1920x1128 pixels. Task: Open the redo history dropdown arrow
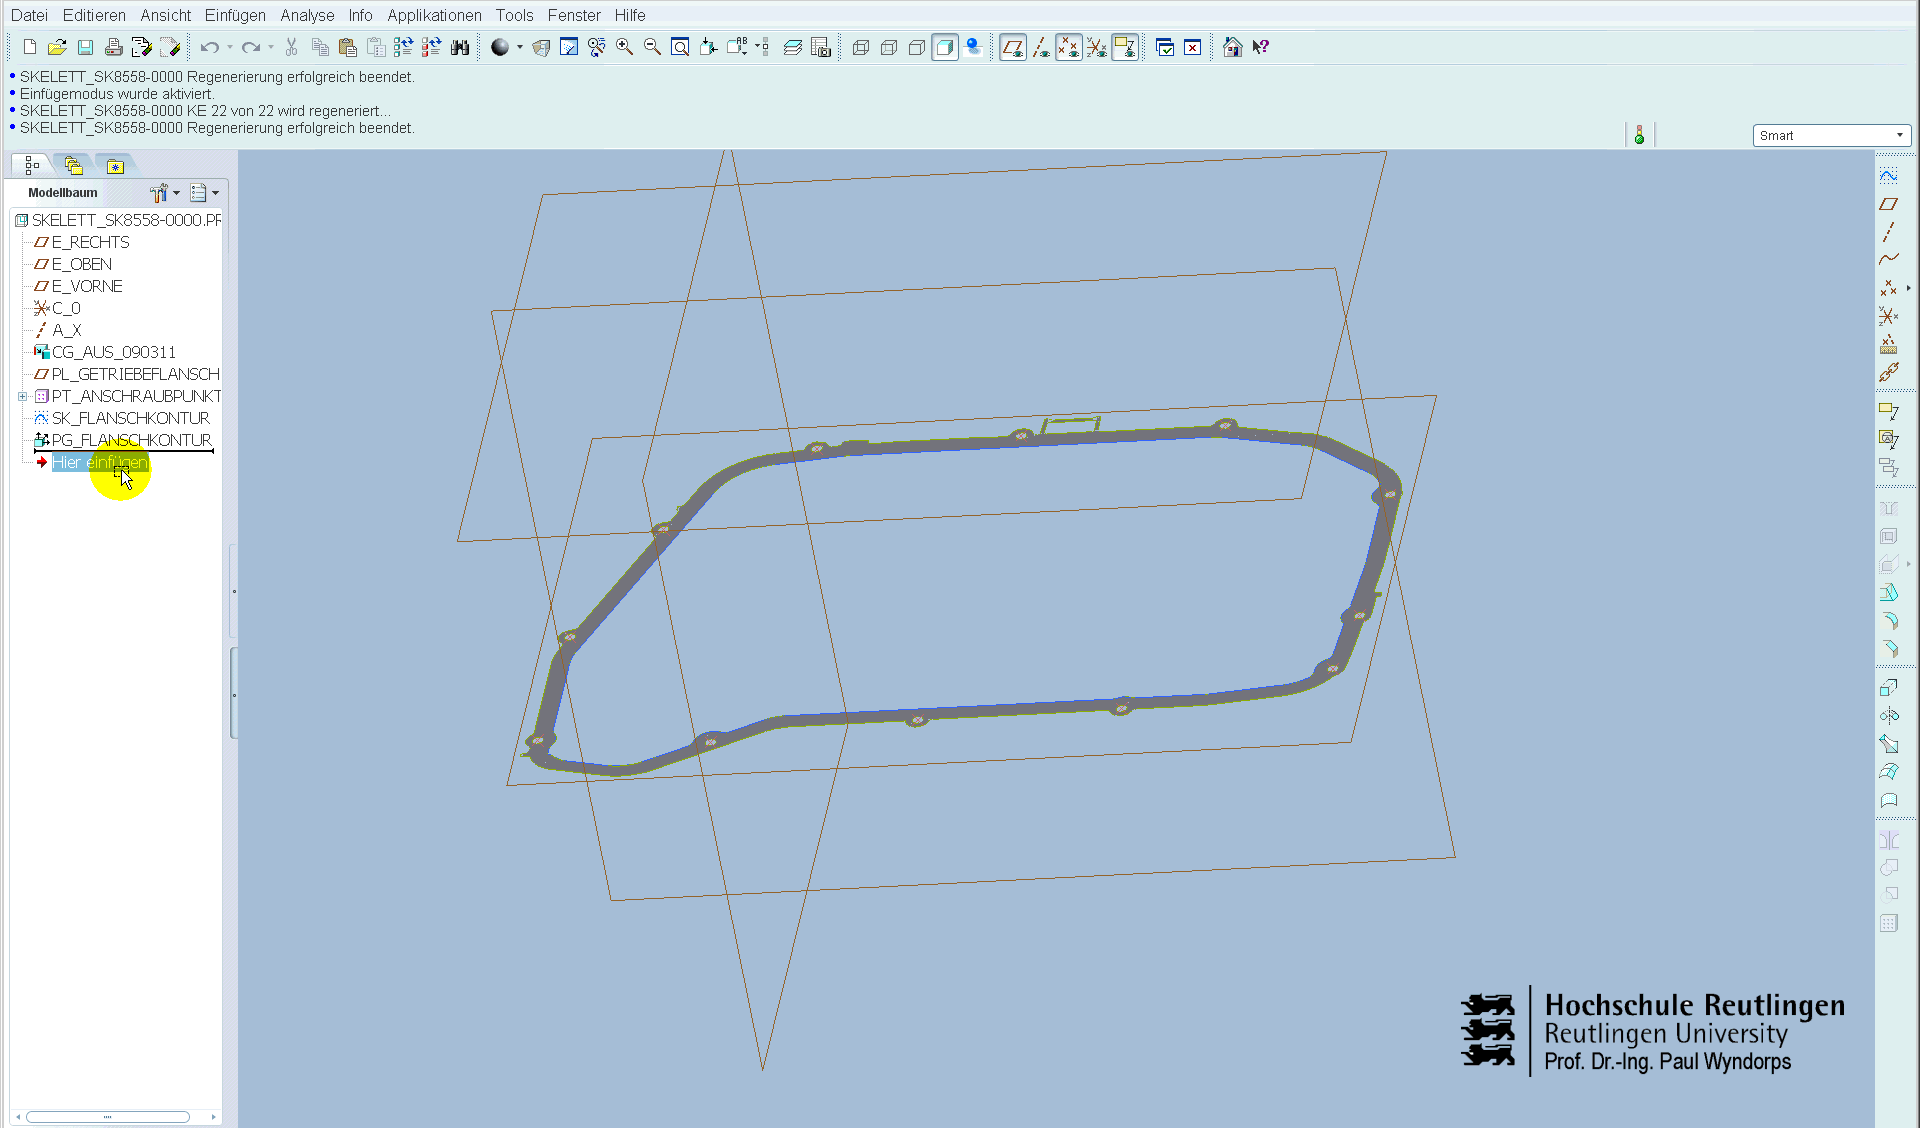click(x=271, y=47)
